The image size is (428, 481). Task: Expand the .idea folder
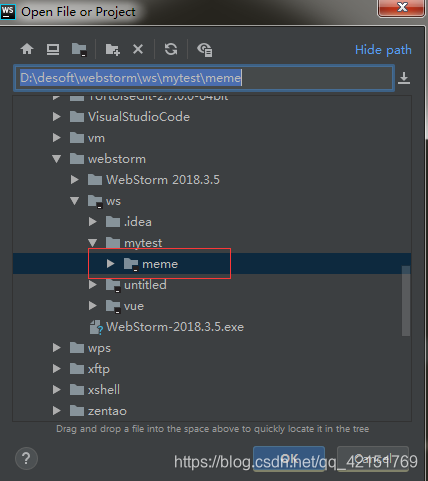93,222
